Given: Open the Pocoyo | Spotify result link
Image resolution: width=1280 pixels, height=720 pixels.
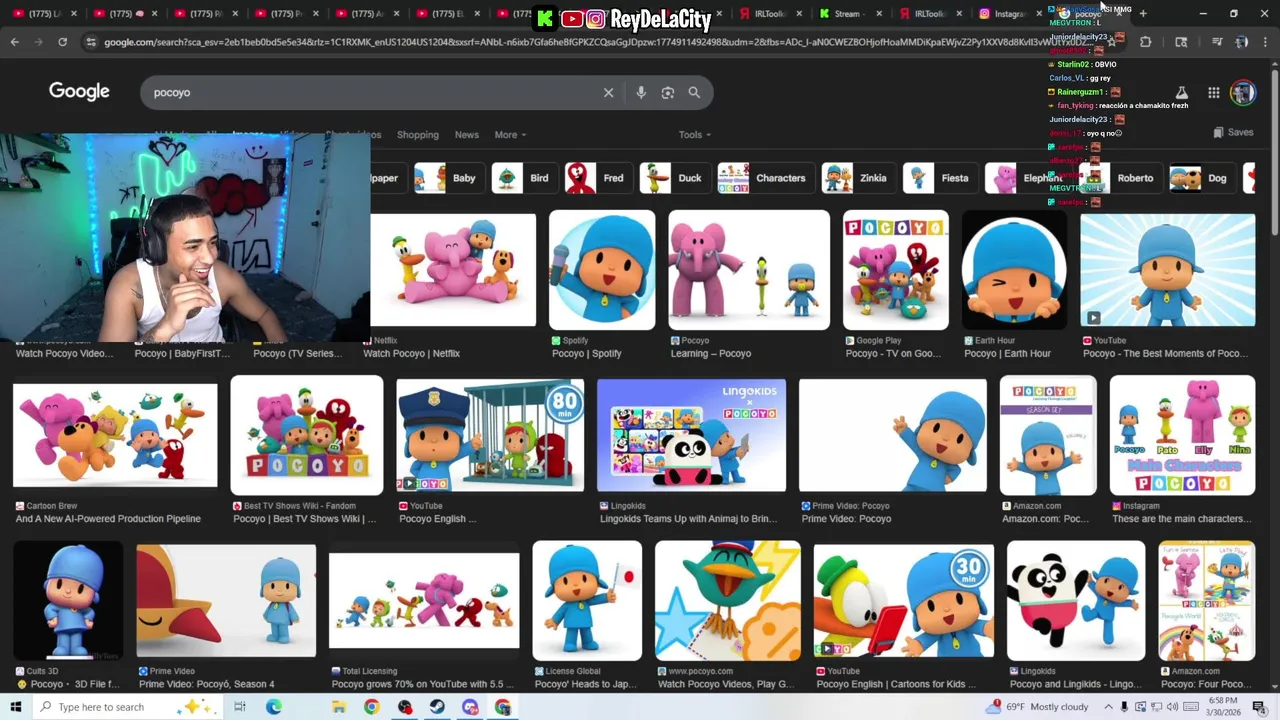Looking at the screenshot, I should (587, 353).
